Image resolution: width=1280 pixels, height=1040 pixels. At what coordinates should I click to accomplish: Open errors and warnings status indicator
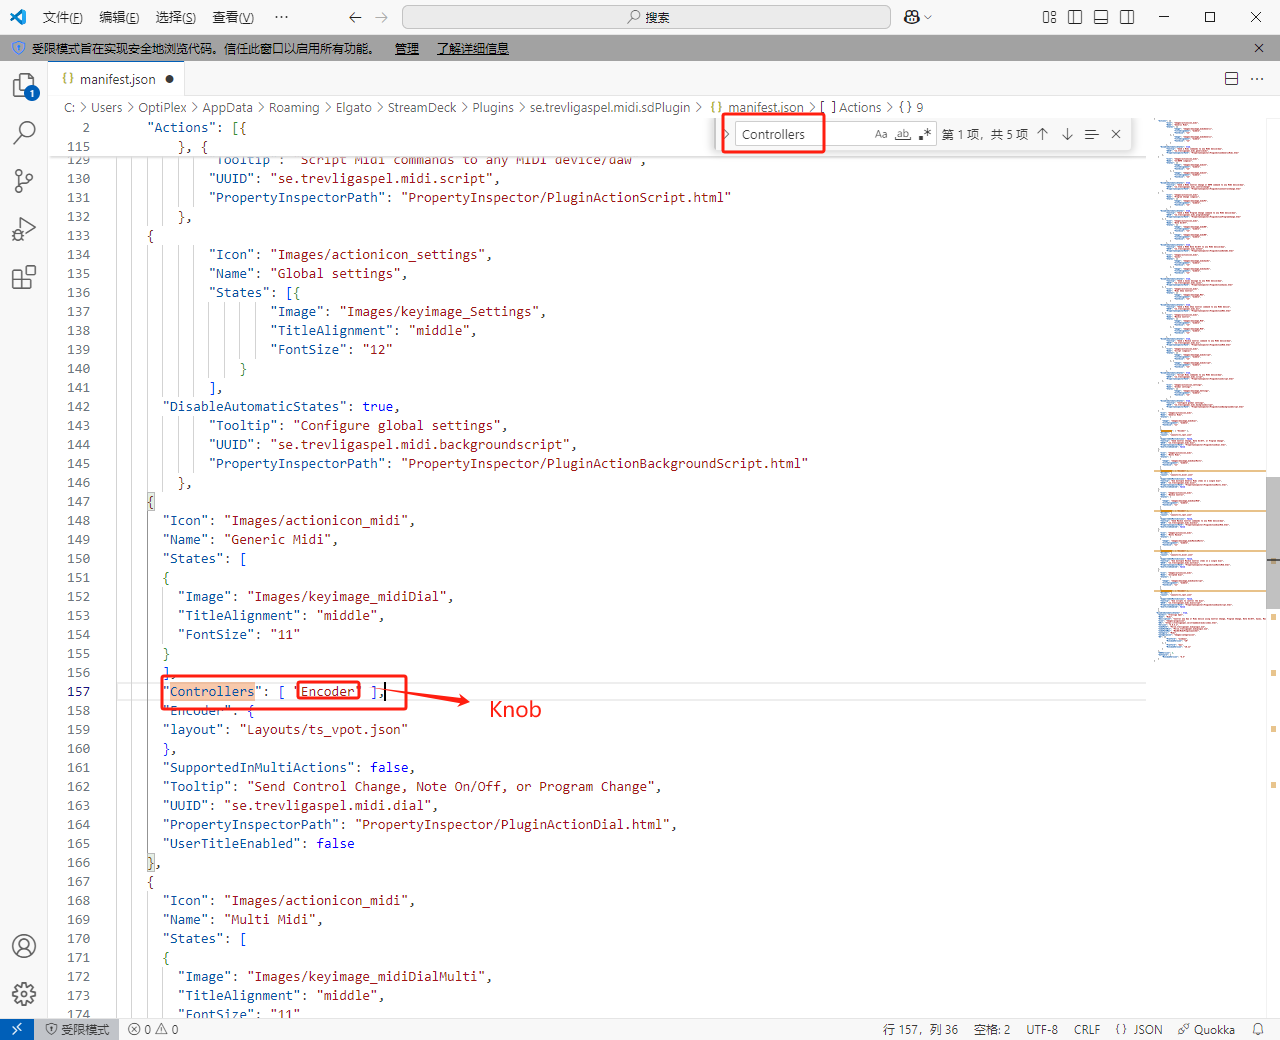[x=154, y=1029]
